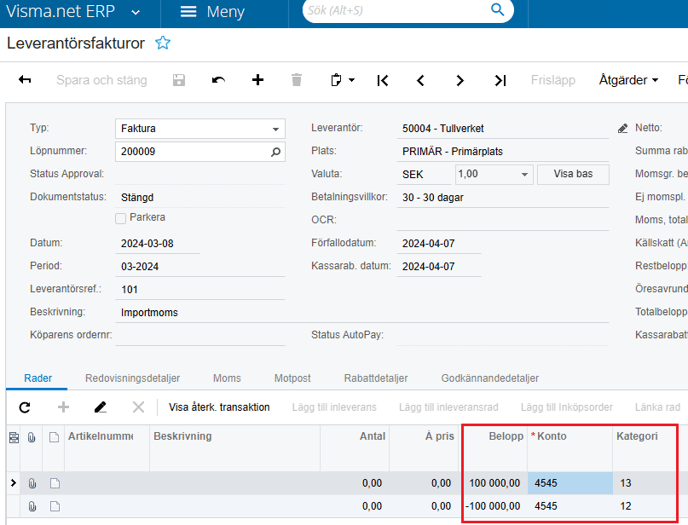Open the Moms tab

[227, 378]
